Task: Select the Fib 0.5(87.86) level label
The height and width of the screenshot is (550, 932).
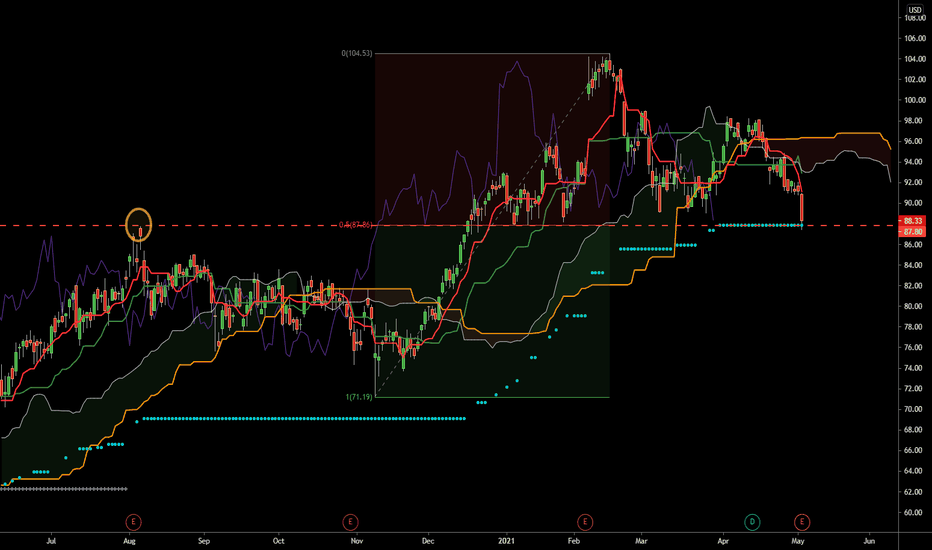Action: [355, 225]
